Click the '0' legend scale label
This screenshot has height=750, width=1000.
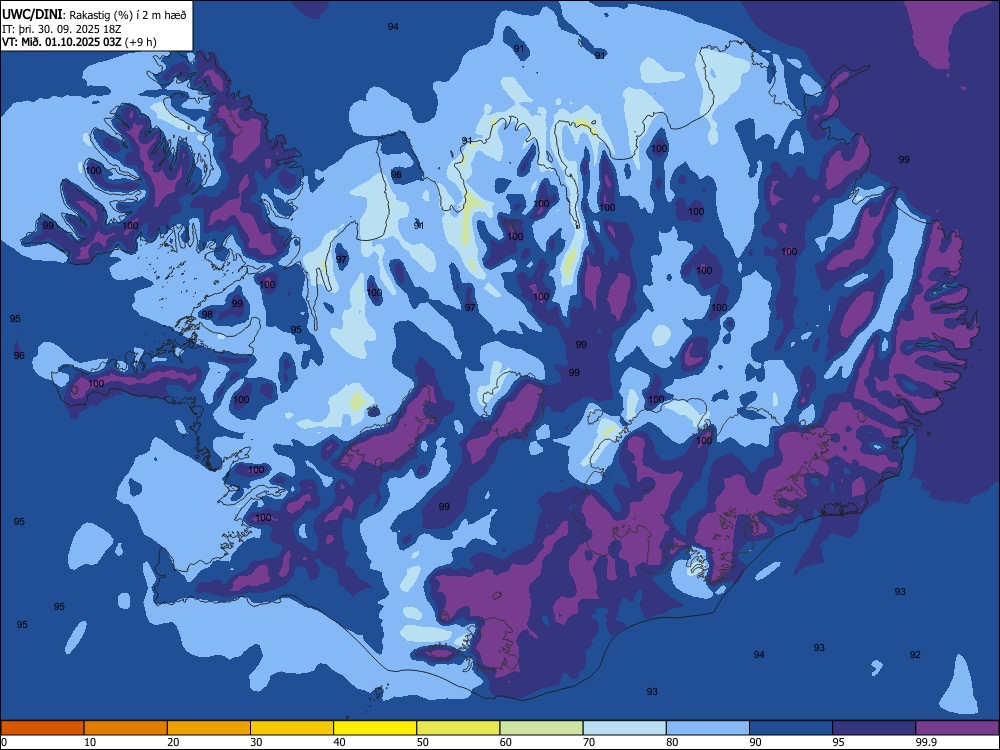(x=4, y=742)
